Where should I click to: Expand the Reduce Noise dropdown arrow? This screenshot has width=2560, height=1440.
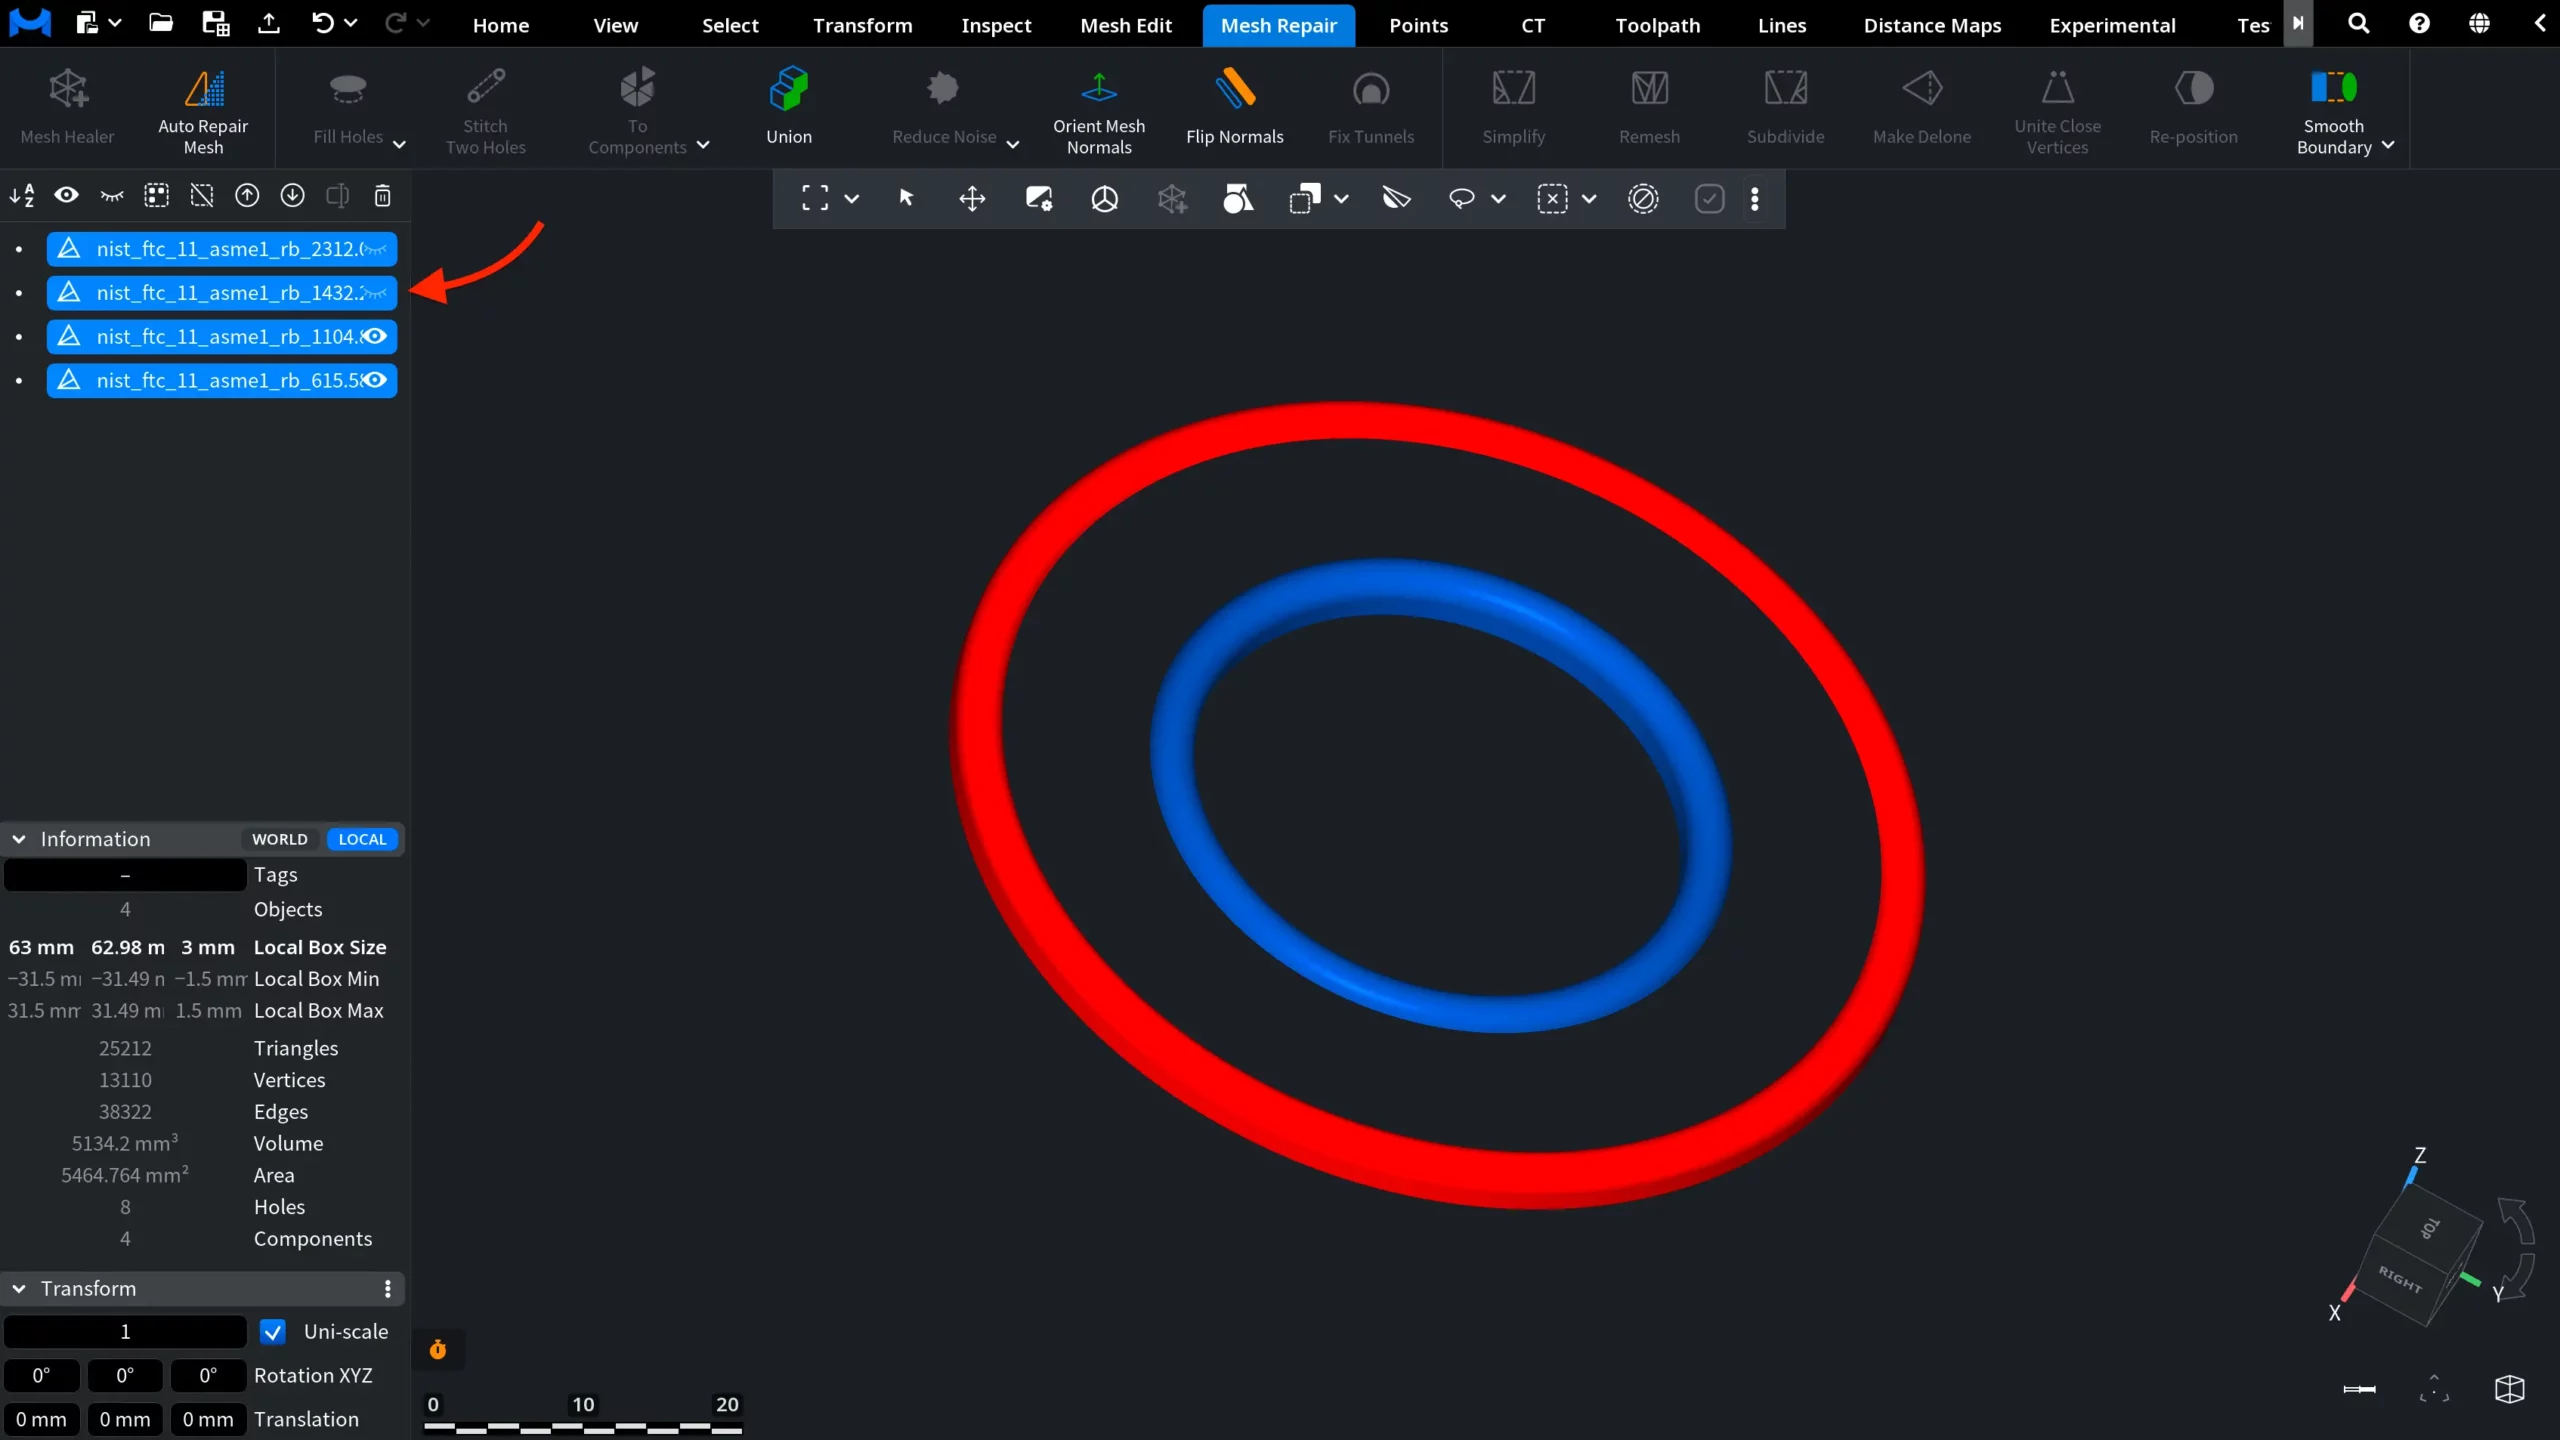(1012, 144)
